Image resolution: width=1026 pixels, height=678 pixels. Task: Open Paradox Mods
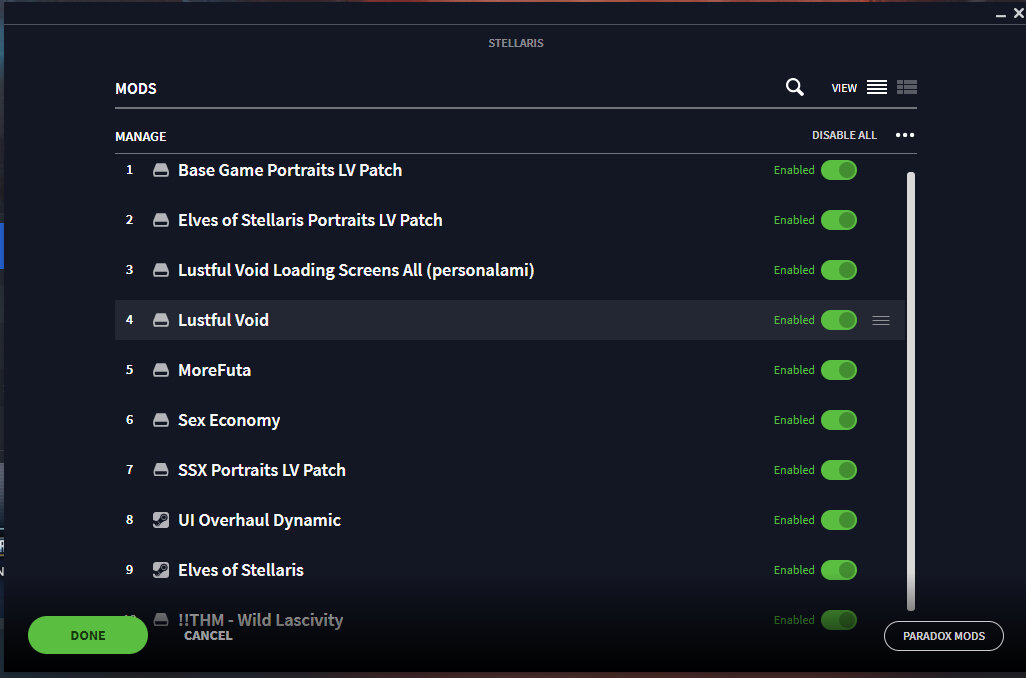point(944,636)
